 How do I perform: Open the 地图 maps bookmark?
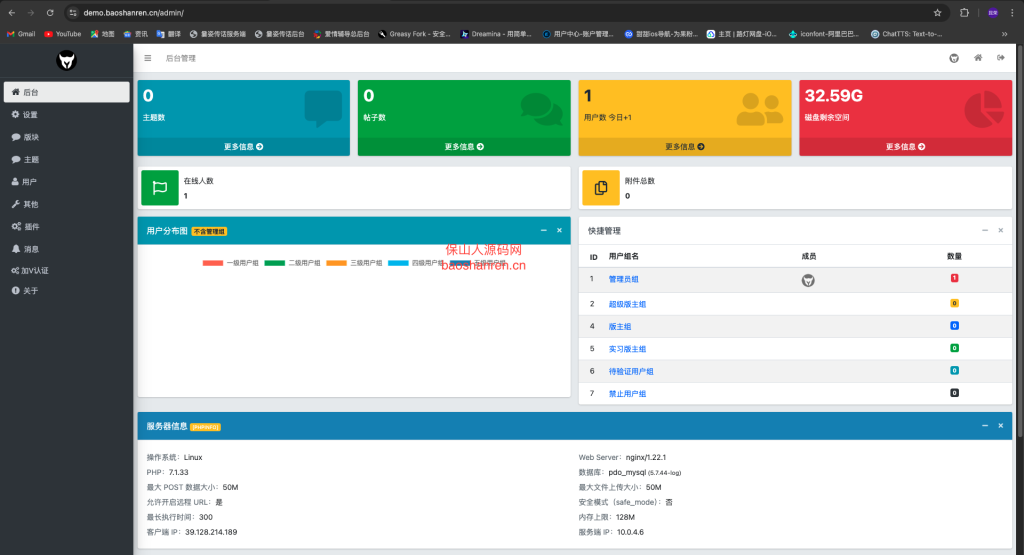[x=103, y=34]
